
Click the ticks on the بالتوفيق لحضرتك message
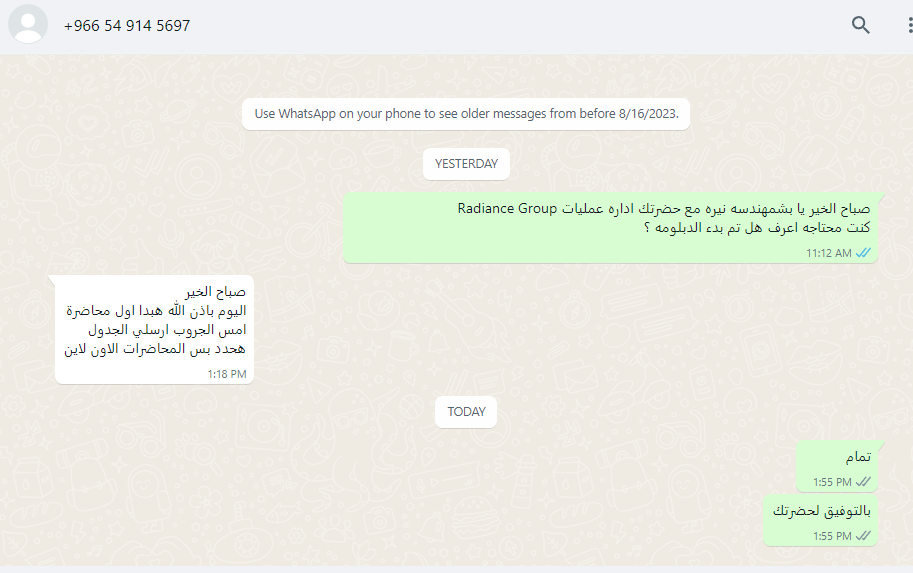(x=864, y=536)
